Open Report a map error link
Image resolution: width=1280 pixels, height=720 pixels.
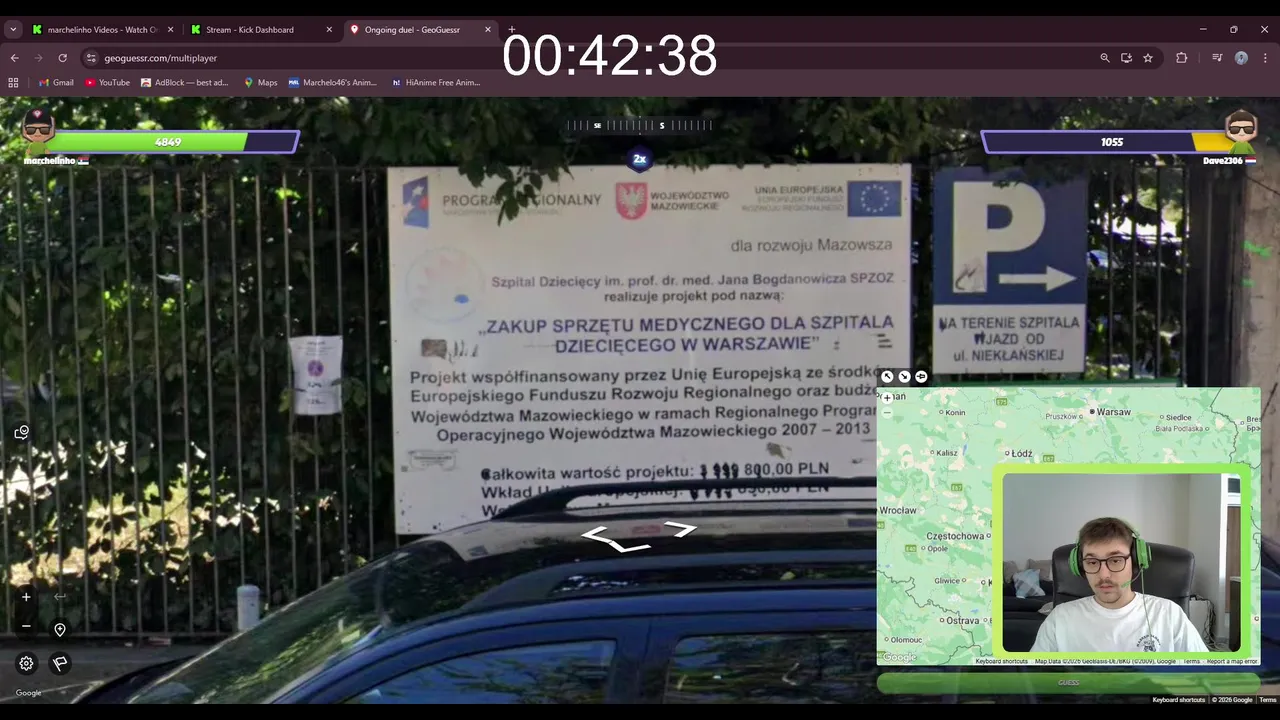point(1232,661)
